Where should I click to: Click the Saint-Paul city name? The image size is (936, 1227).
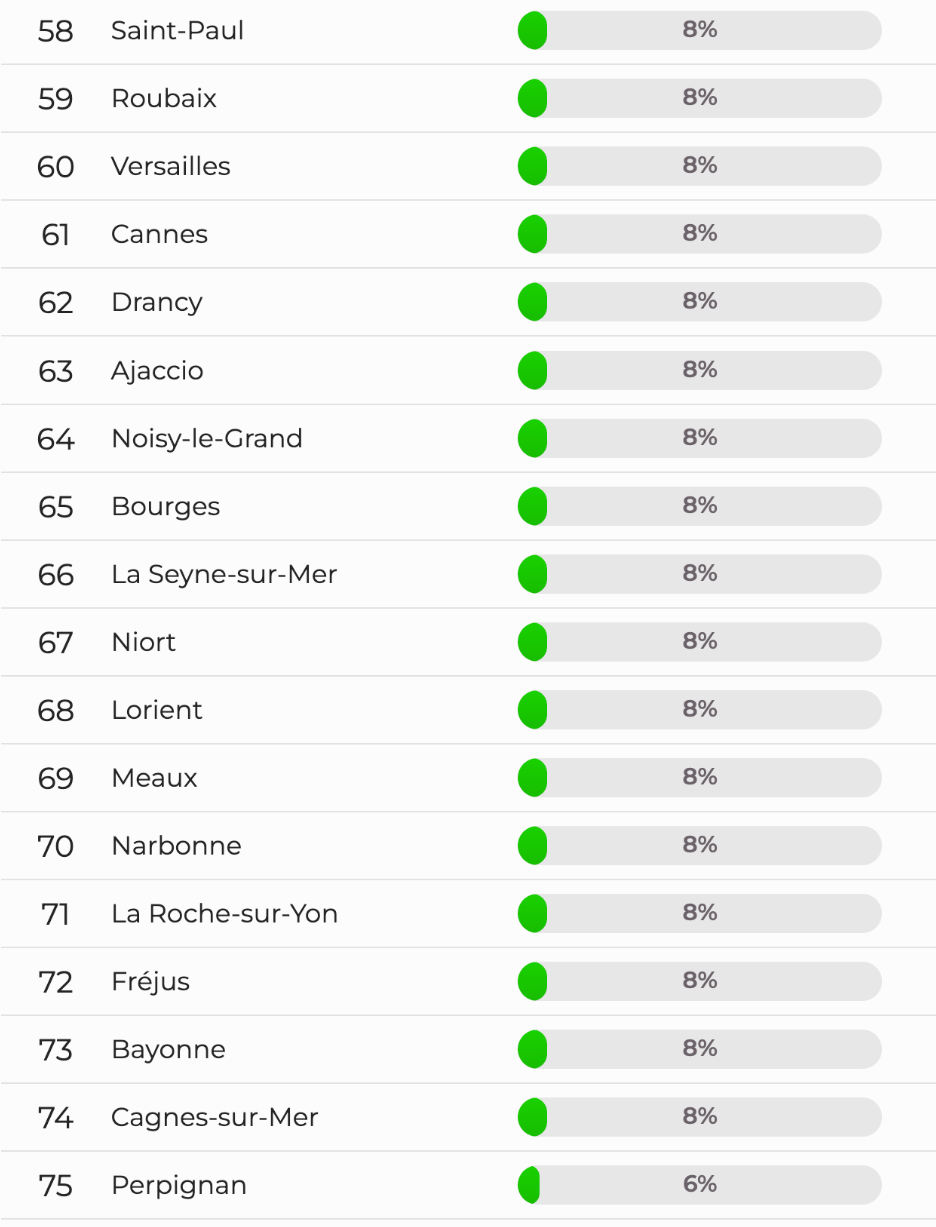(x=177, y=31)
